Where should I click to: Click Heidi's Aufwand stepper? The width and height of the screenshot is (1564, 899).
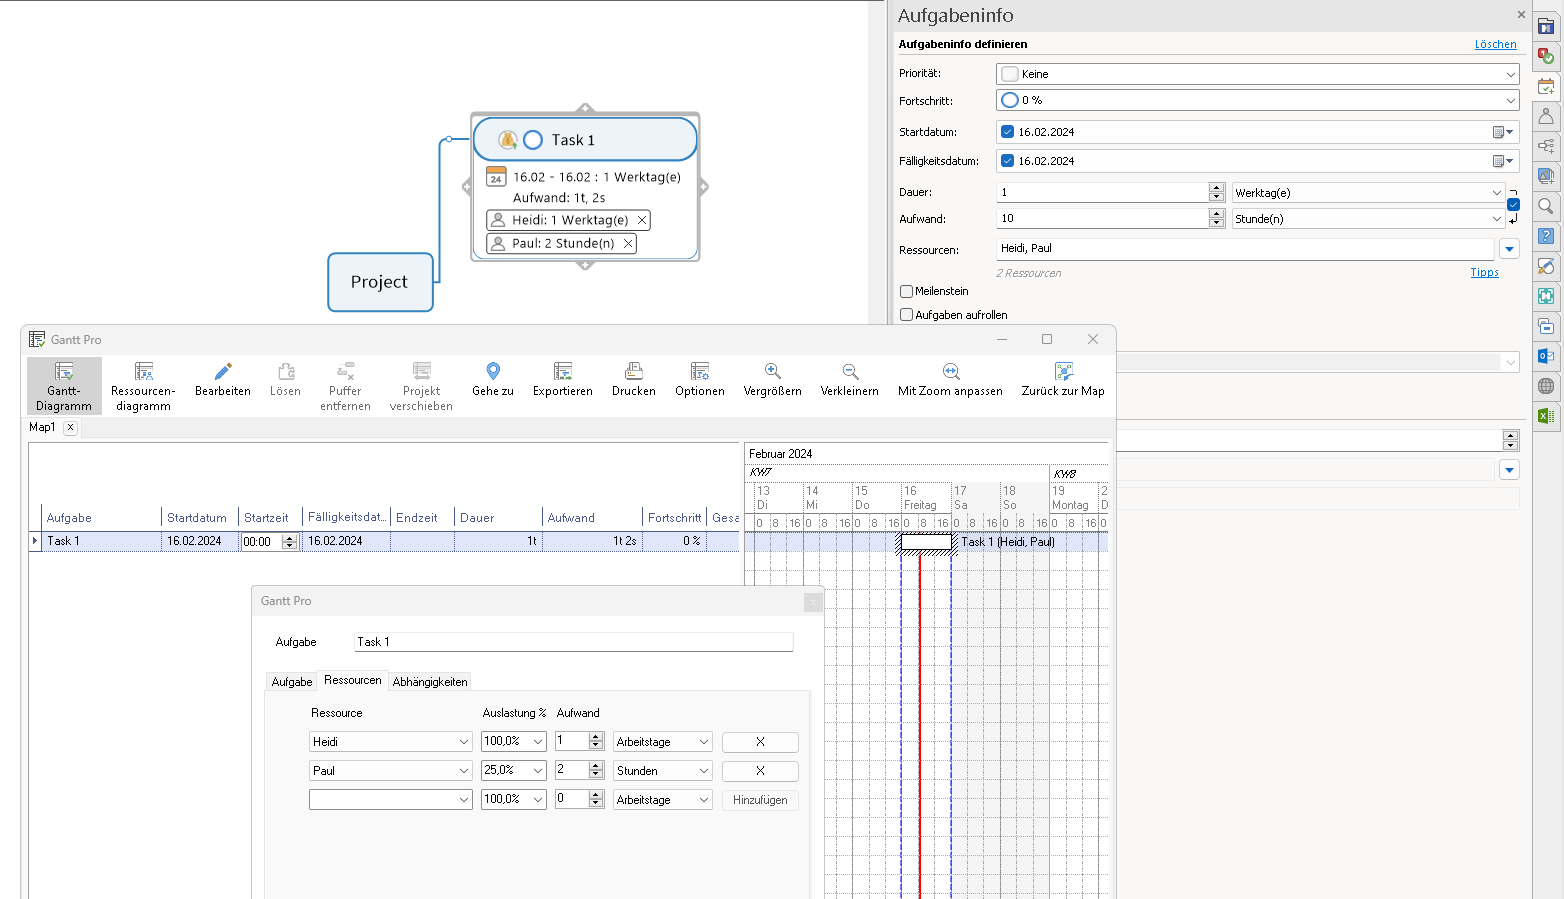click(596, 741)
